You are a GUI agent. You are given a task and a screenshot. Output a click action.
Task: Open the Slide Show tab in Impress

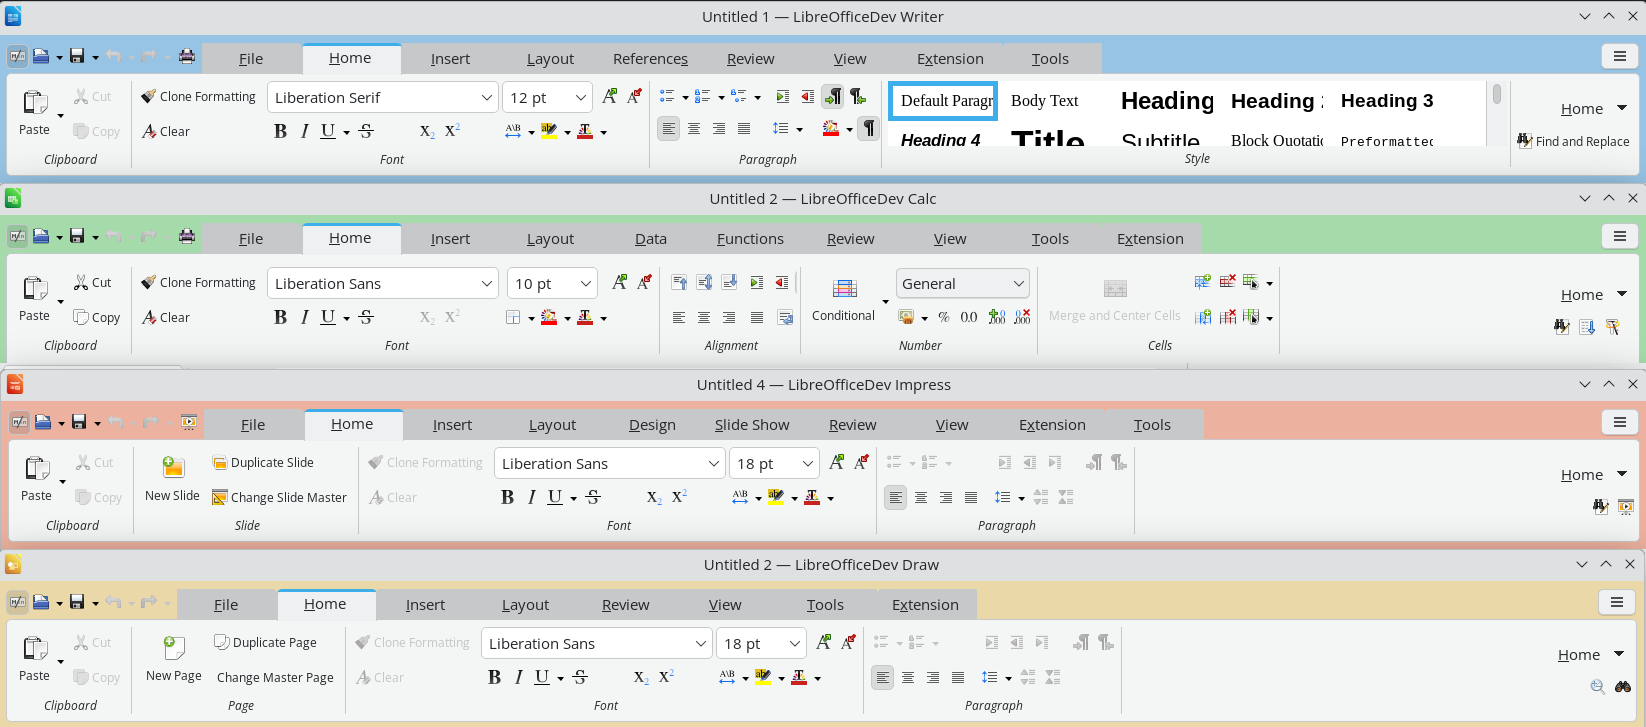pos(752,424)
